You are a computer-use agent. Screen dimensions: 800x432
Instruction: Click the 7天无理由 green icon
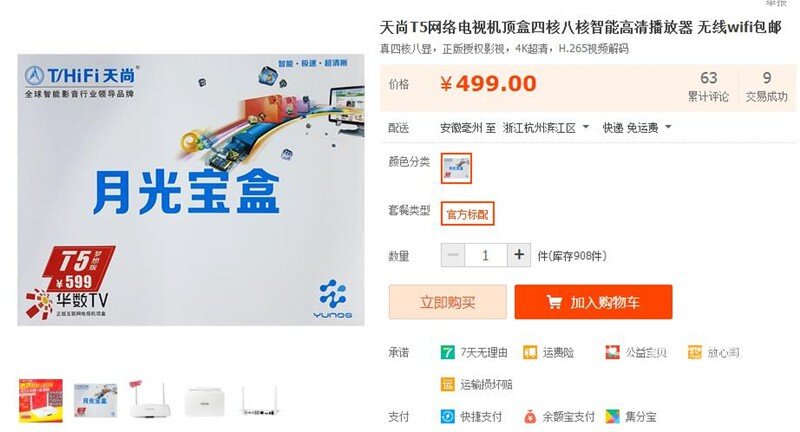447,352
